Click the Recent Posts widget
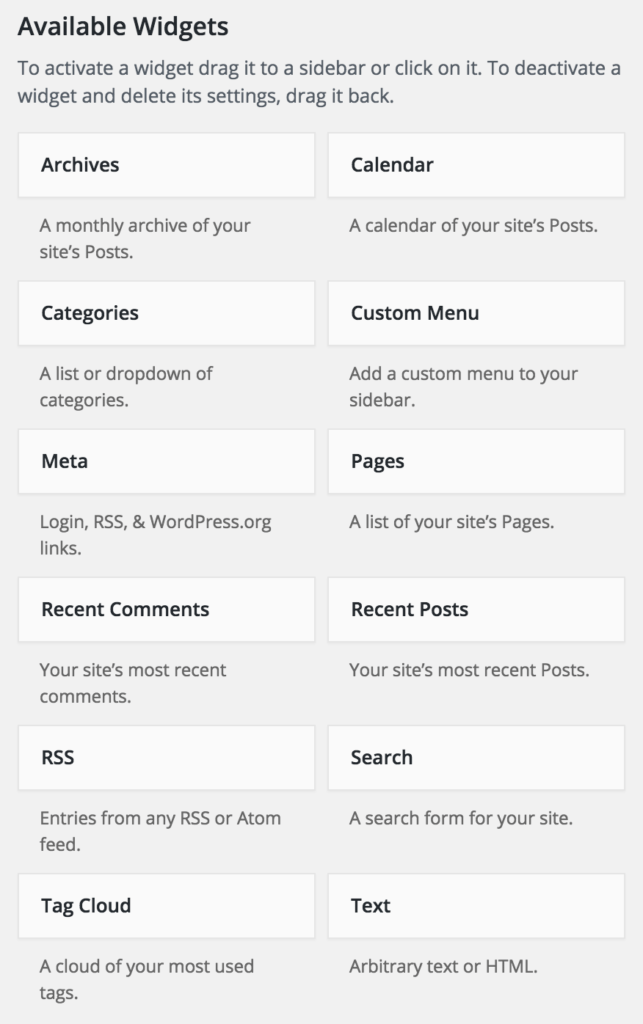 (x=476, y=610)
